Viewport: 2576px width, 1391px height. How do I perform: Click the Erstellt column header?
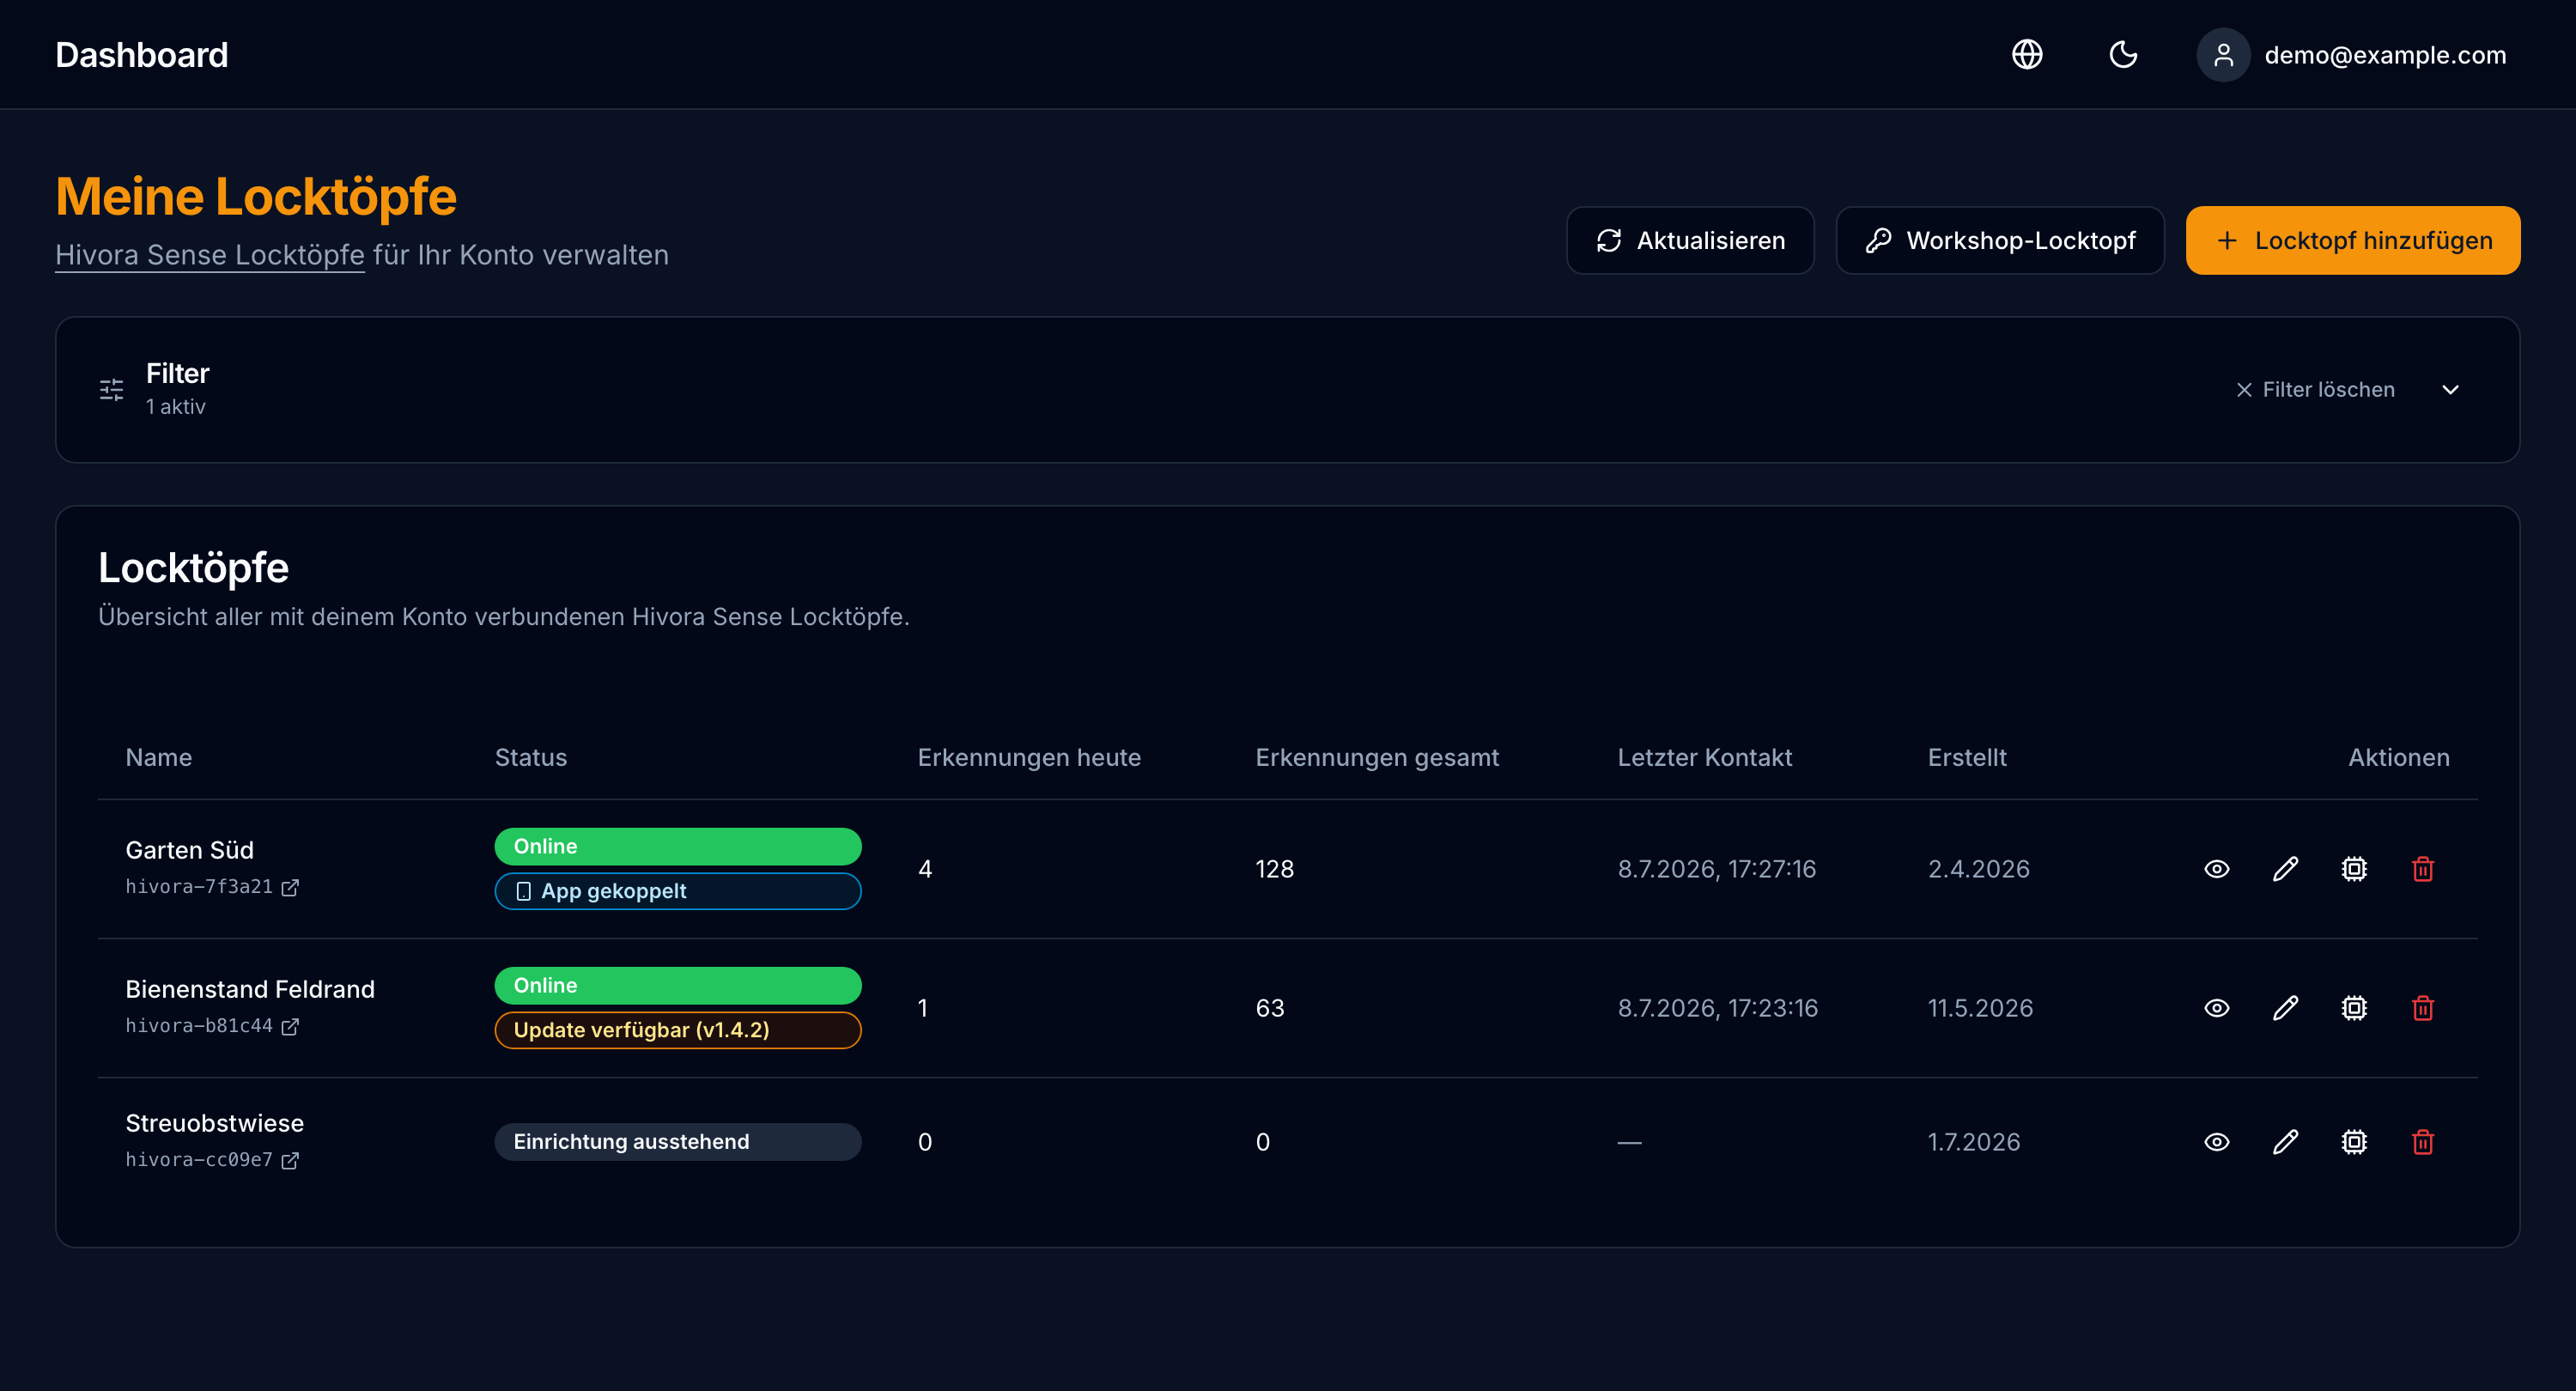(1966, 758)
